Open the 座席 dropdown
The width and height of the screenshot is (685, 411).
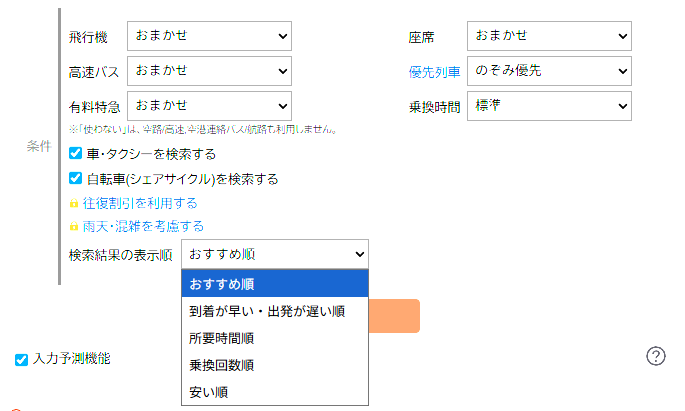pos(549,36)
